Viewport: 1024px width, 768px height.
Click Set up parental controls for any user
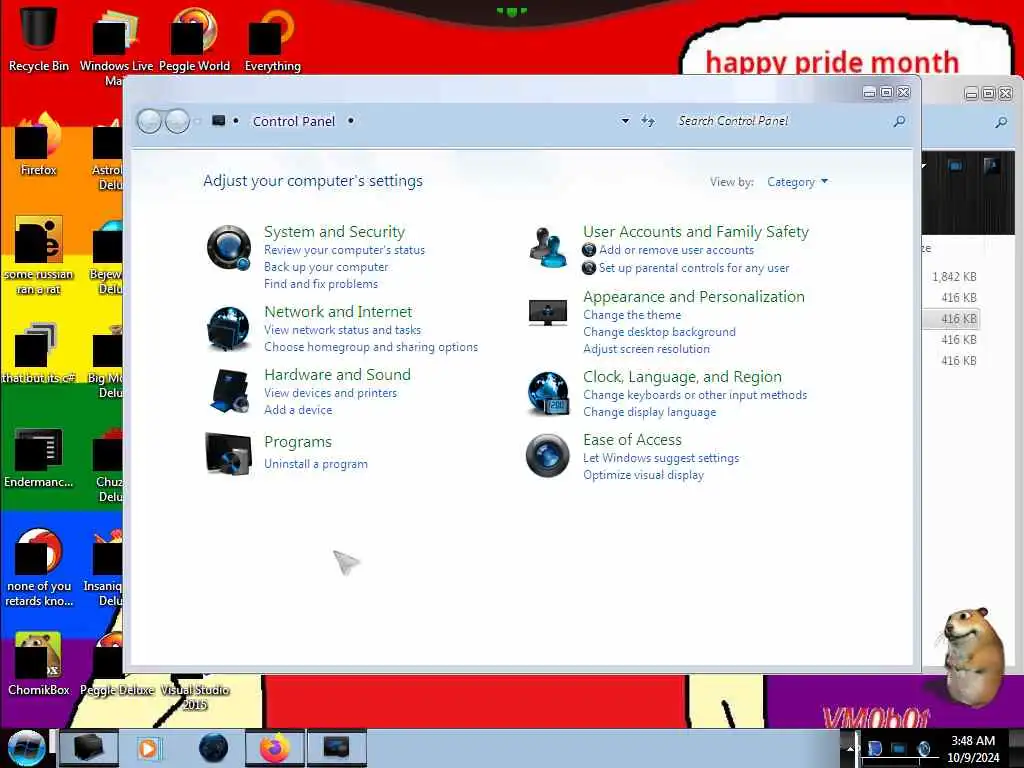point(694,268)
